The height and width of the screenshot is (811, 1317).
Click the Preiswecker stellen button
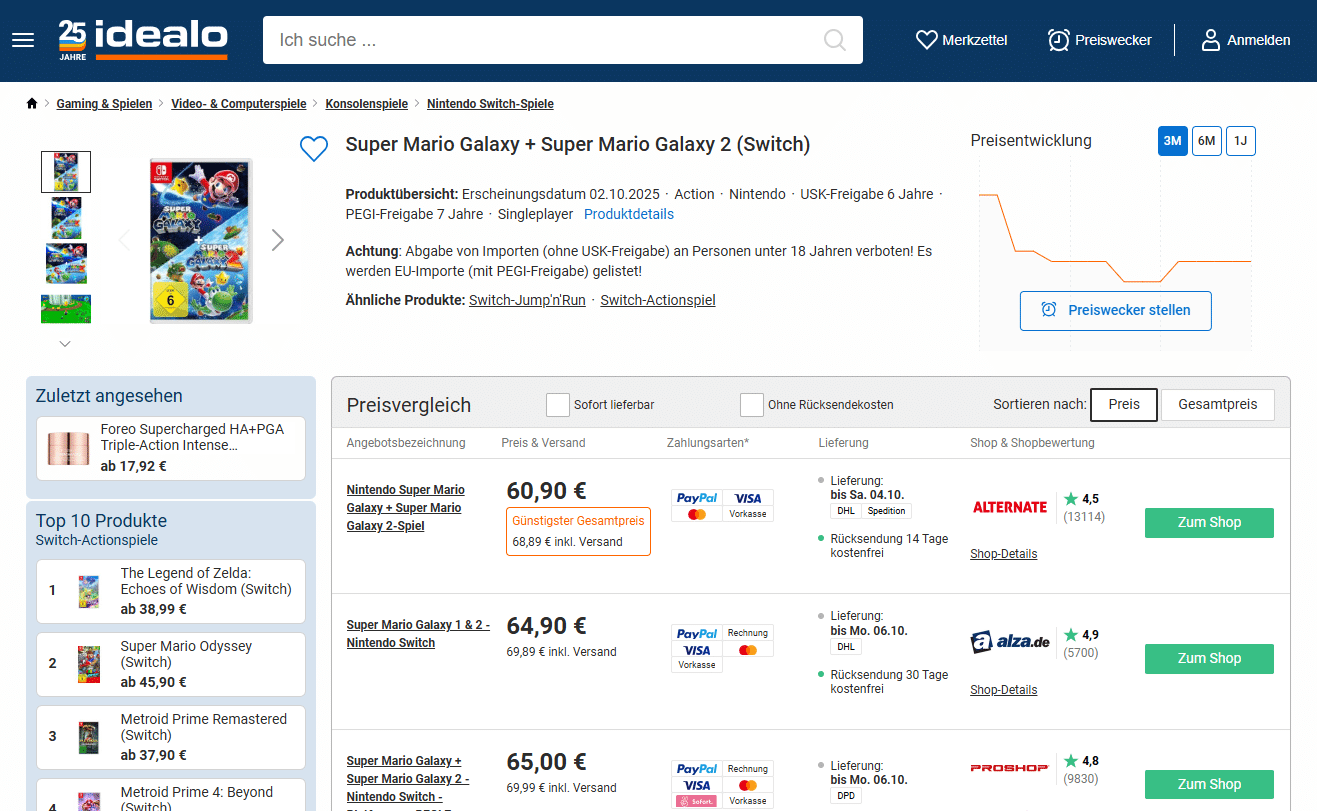point(1115,310)
